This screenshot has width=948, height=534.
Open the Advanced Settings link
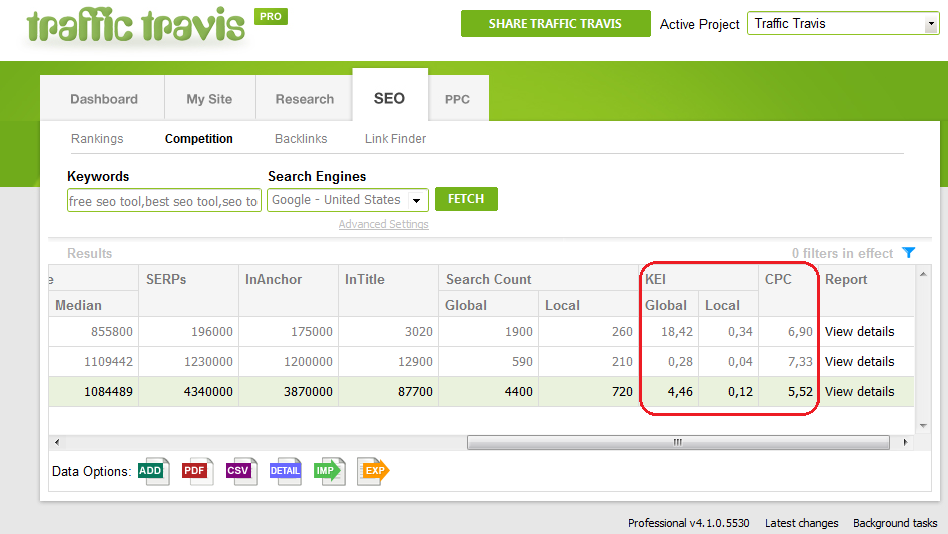pyautogui.click(x=383, y=224)
